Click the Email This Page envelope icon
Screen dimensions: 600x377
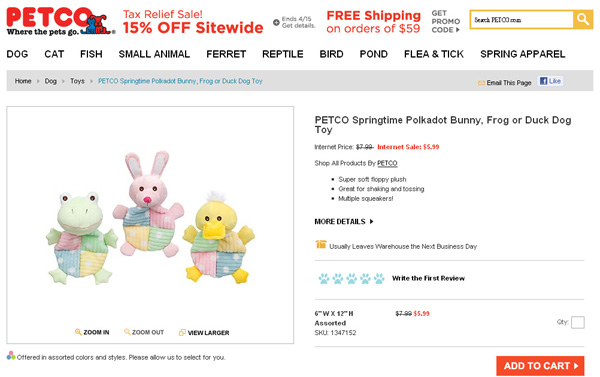pos(481,83)
